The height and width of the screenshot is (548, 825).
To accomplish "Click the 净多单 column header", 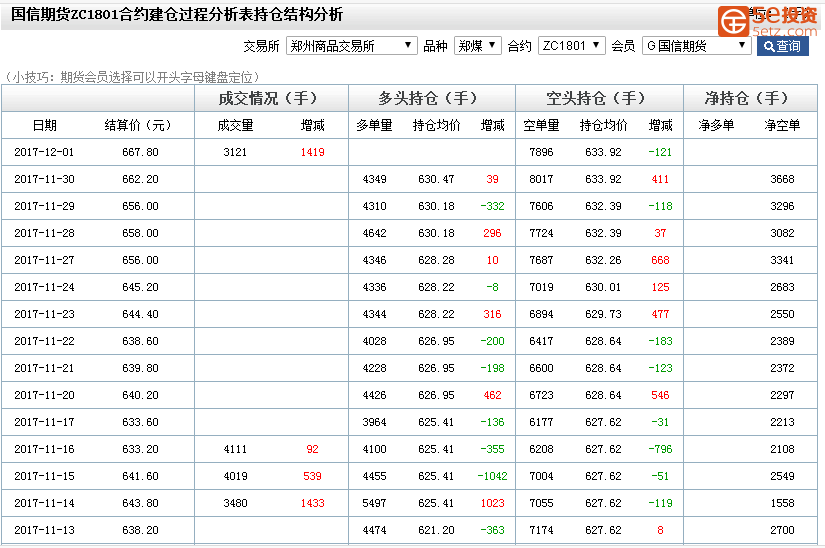I will click(x=716, y=125).
